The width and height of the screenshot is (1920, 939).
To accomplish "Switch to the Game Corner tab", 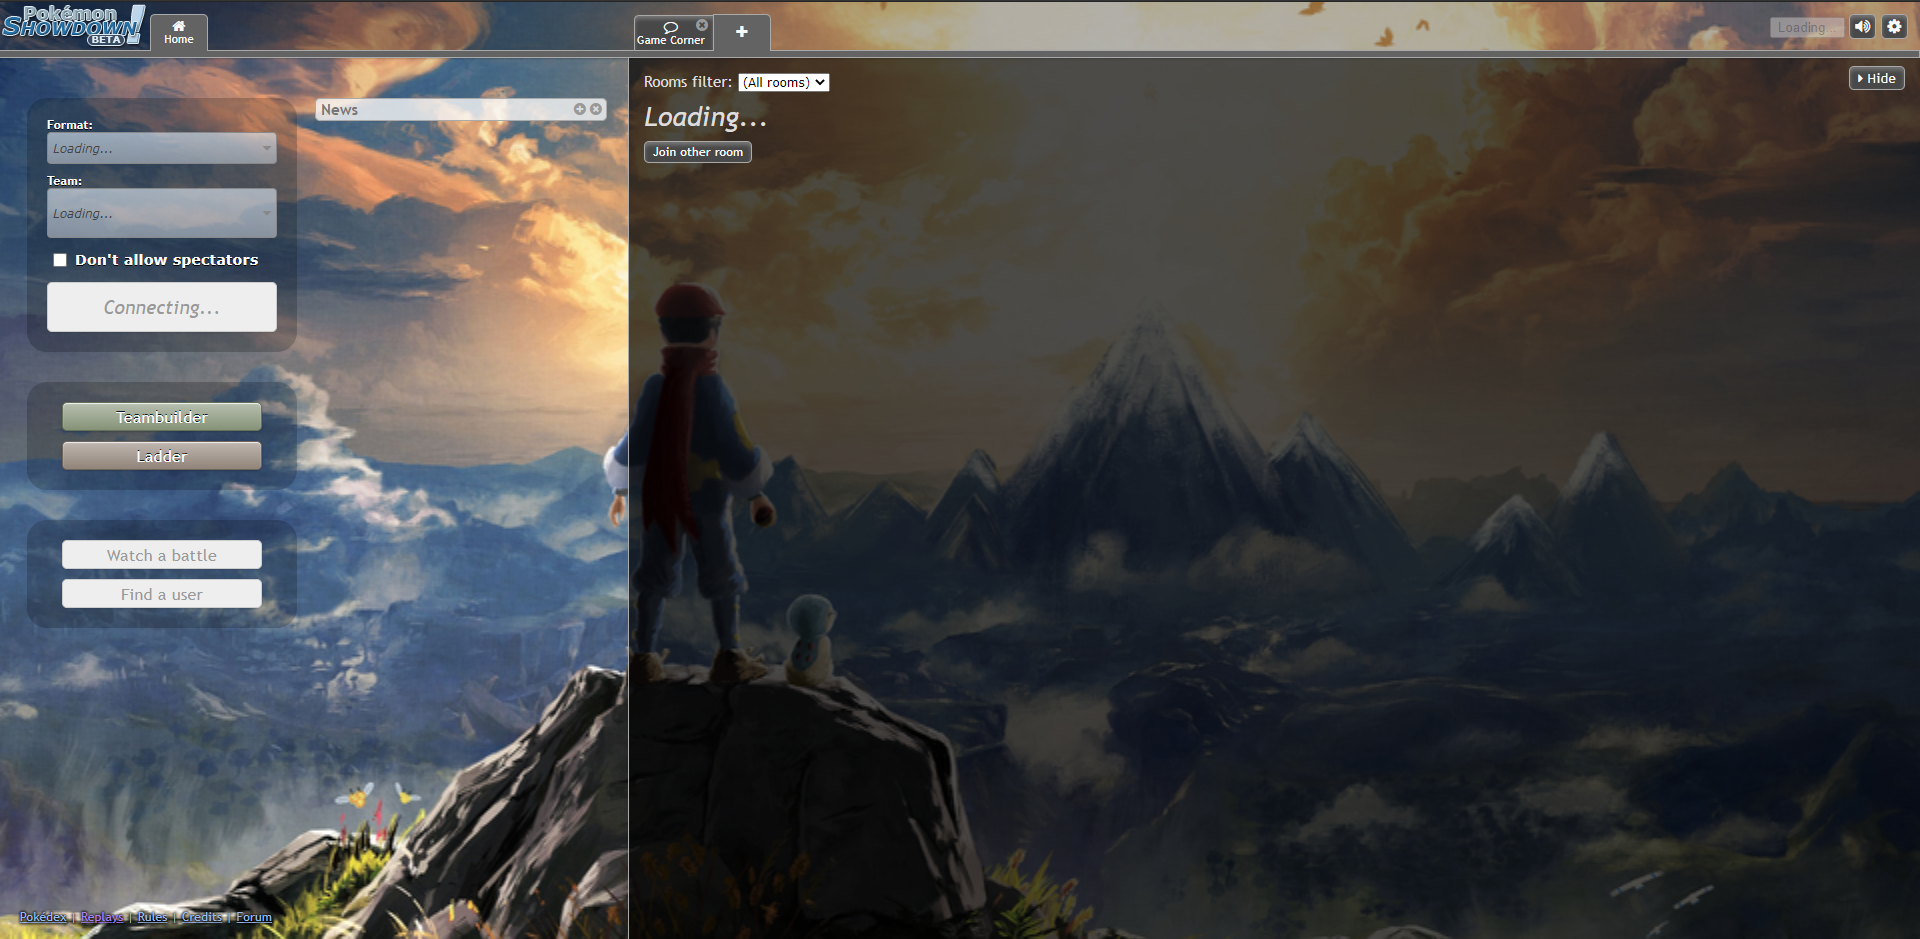I will coord(671,33).
